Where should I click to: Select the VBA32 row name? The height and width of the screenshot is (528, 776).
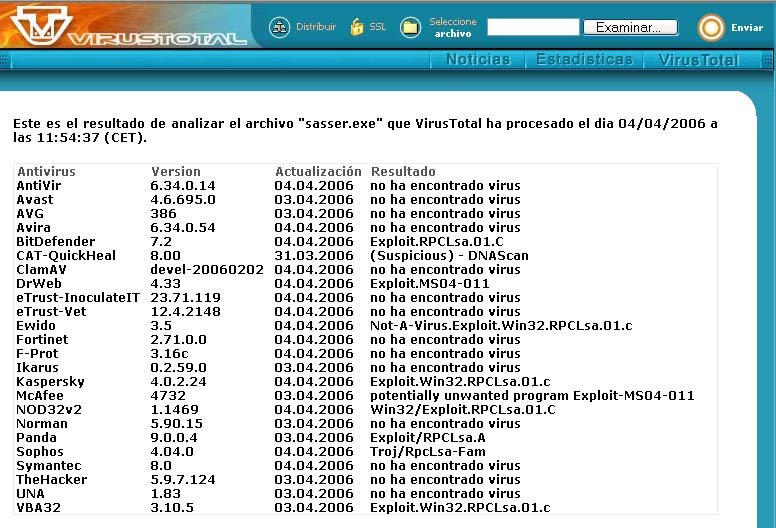[38, 508]
